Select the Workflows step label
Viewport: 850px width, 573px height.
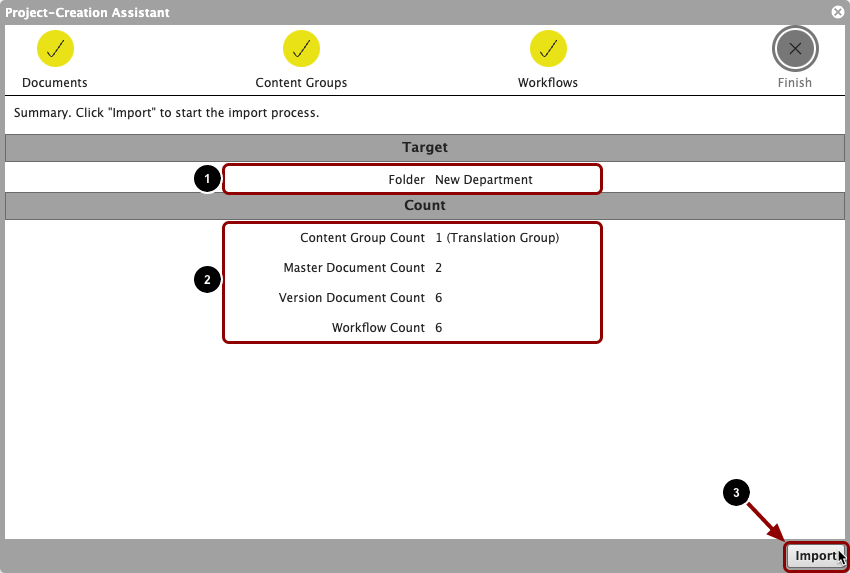548,82
